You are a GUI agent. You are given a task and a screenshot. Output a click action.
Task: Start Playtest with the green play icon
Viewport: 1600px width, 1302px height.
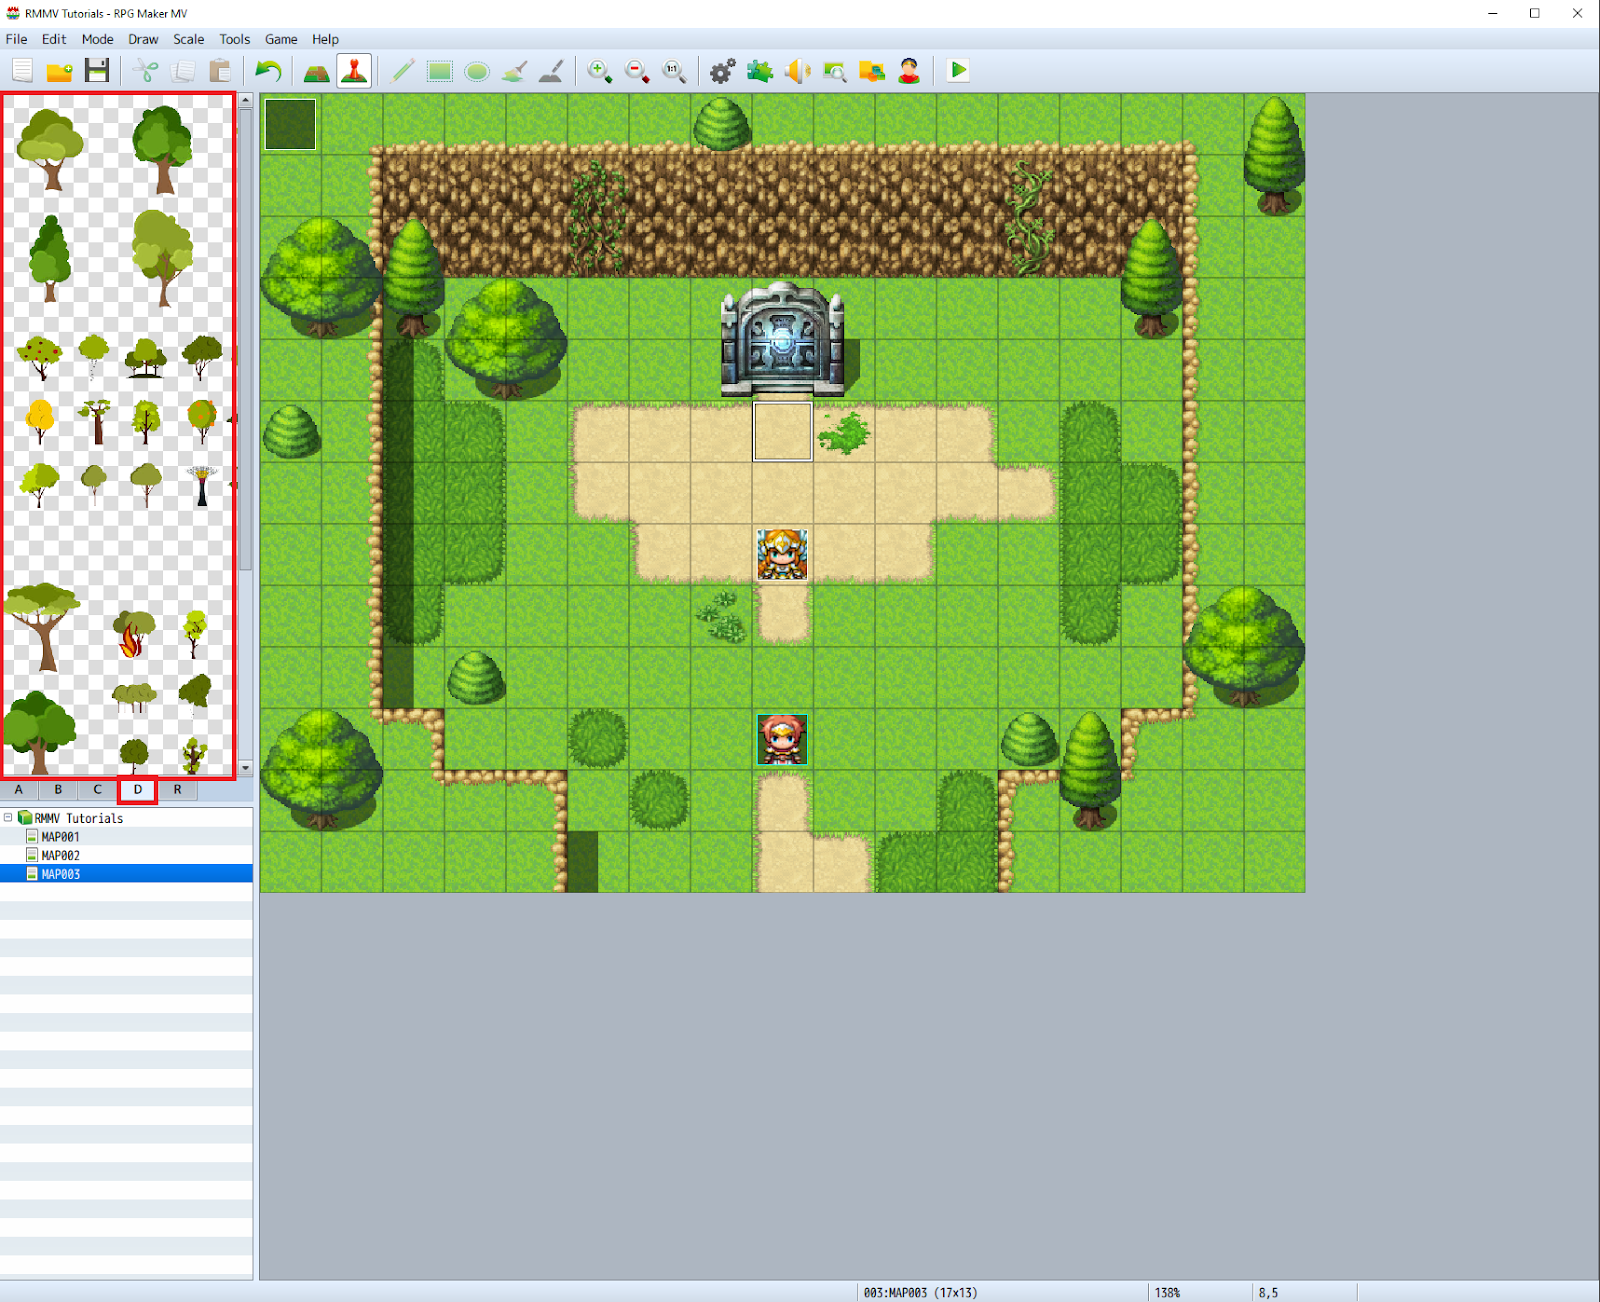[x=958, y=71]
